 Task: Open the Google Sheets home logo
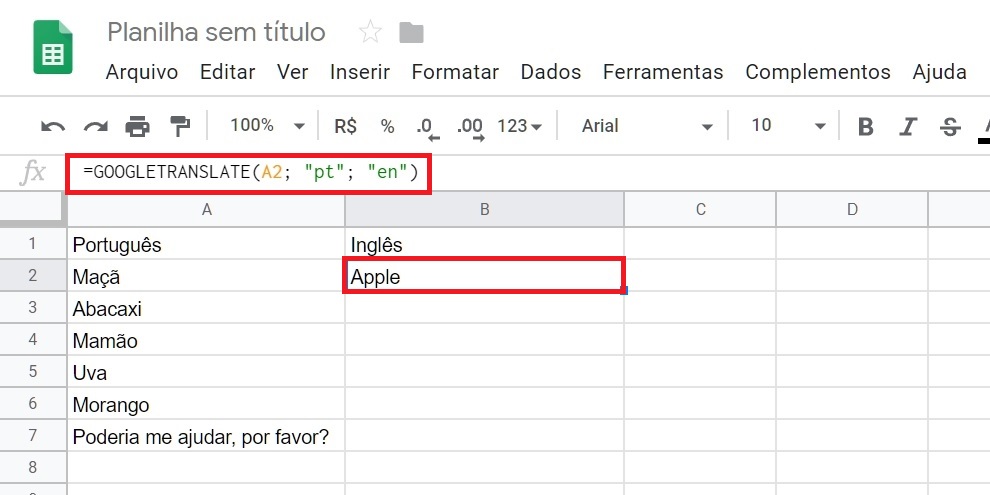[53, 49]
